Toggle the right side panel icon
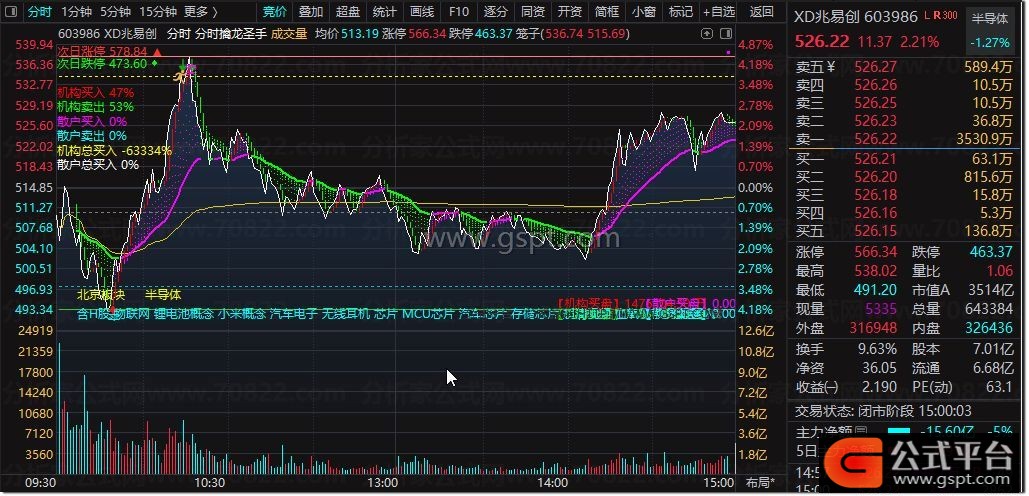The width and height of the screenshot is (1029, 496). pos(725,33)
